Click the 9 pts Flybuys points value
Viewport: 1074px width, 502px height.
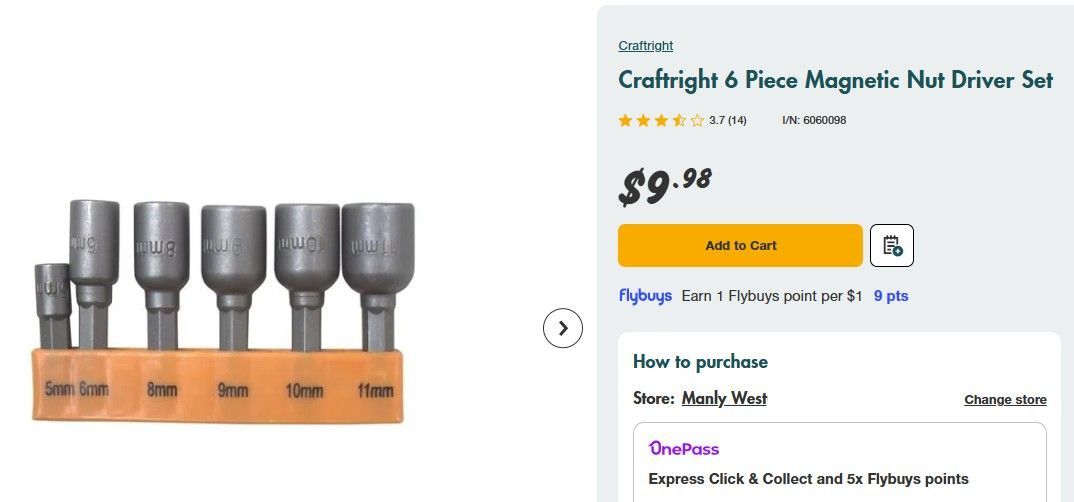(x=891, y=296)
